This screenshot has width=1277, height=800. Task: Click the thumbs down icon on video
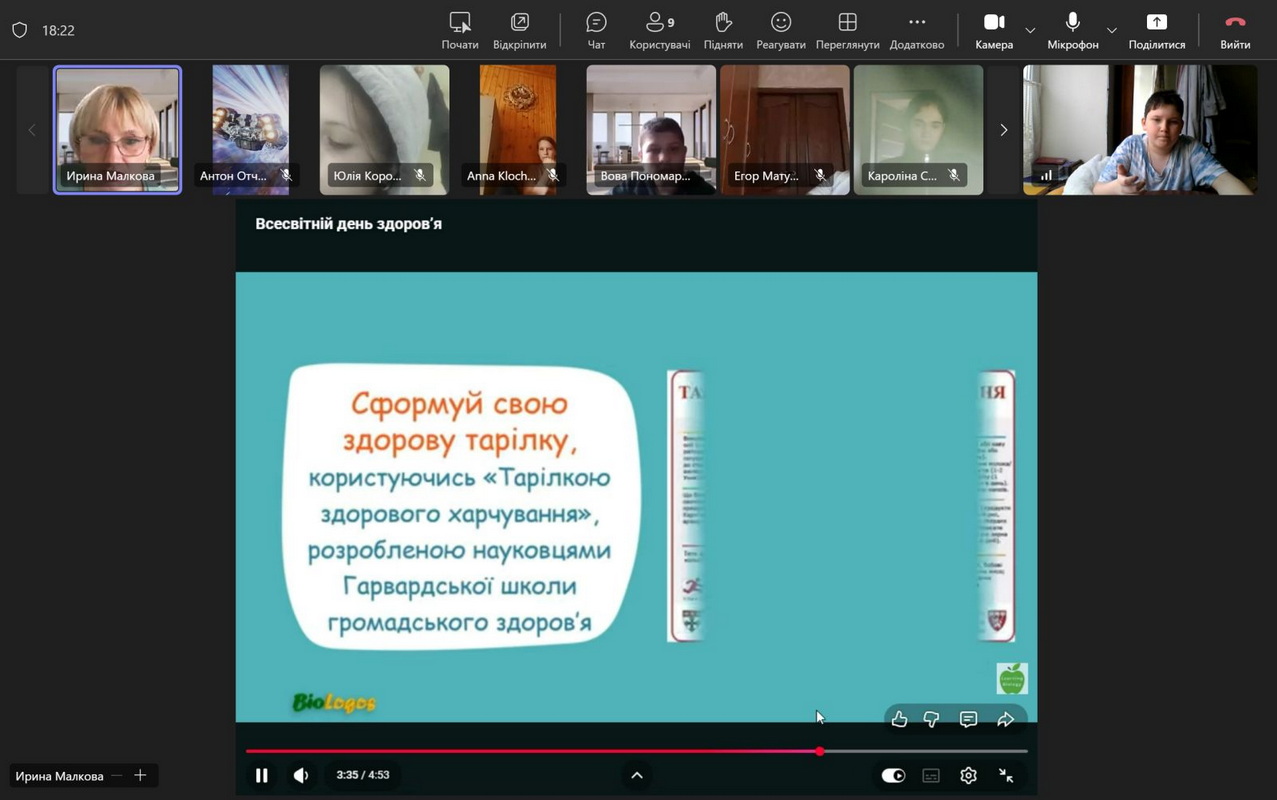coord(931,719)
